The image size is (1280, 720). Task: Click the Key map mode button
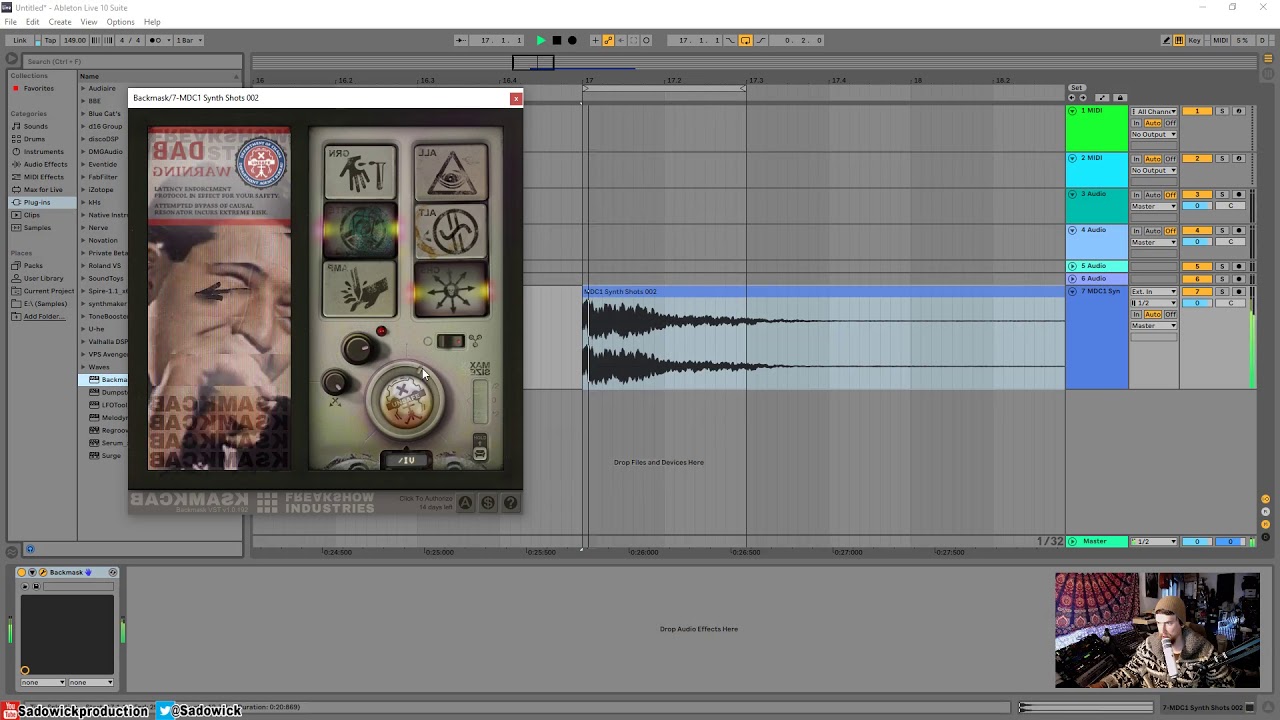pyautogui.click(x=1195, y=40)
